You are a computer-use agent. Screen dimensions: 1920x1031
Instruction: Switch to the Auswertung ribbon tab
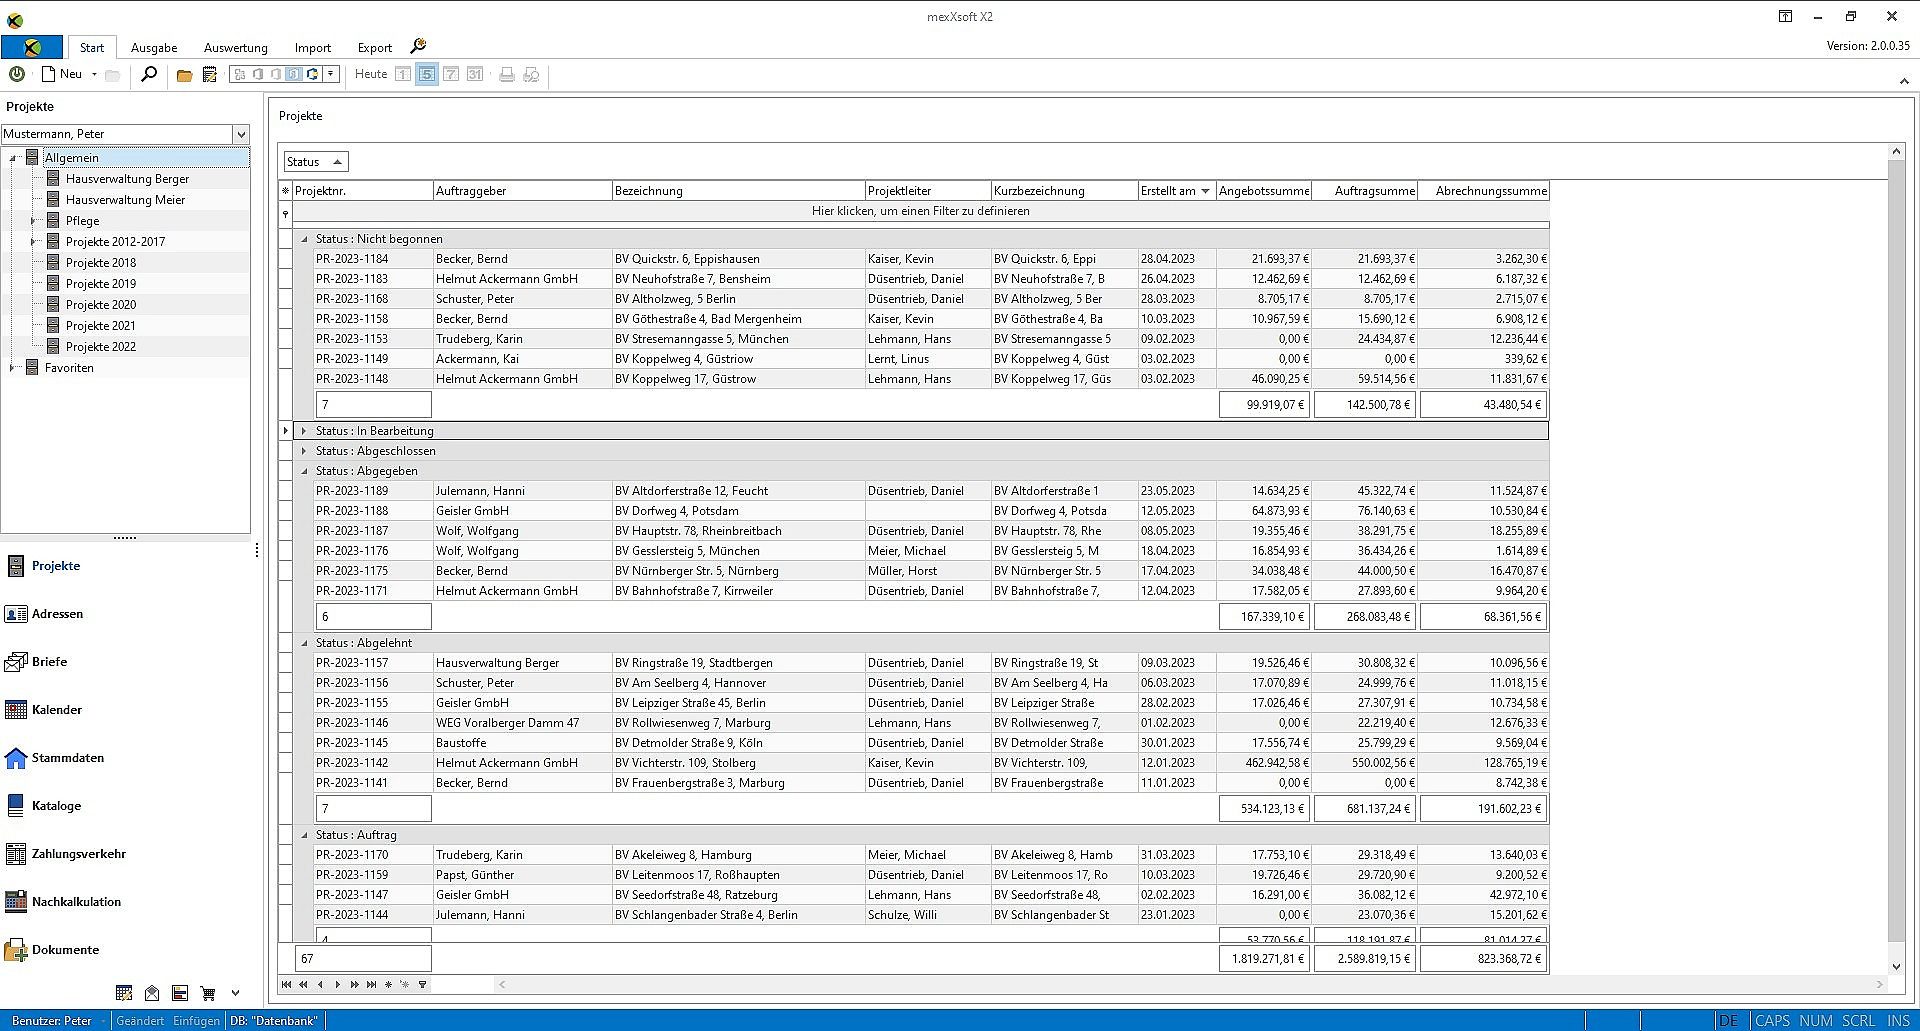tap(236, 47)
